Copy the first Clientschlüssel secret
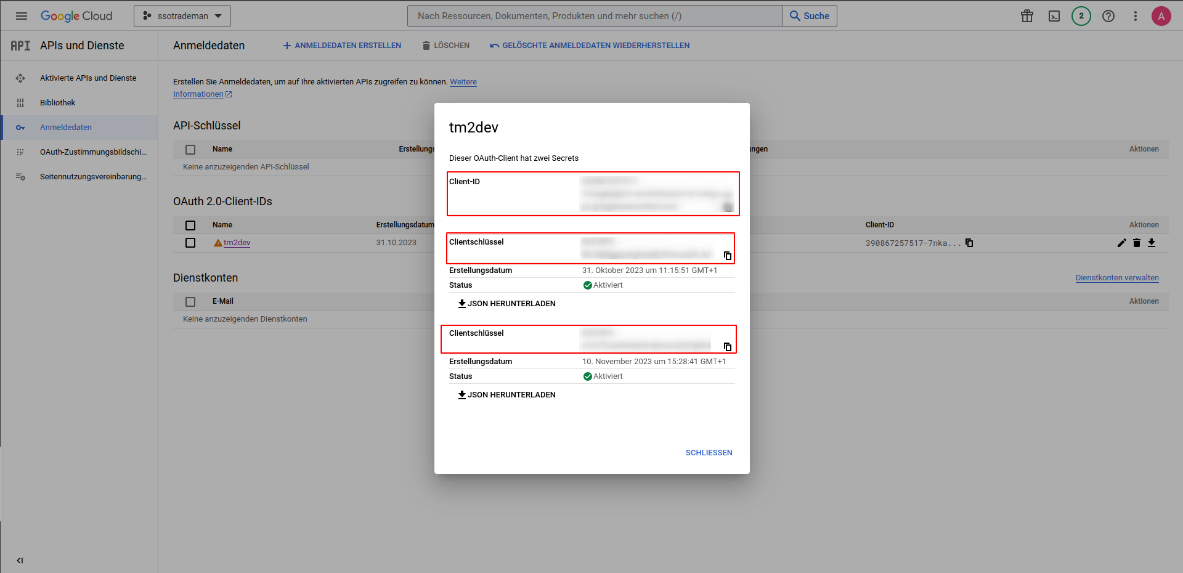 point(728,256)
